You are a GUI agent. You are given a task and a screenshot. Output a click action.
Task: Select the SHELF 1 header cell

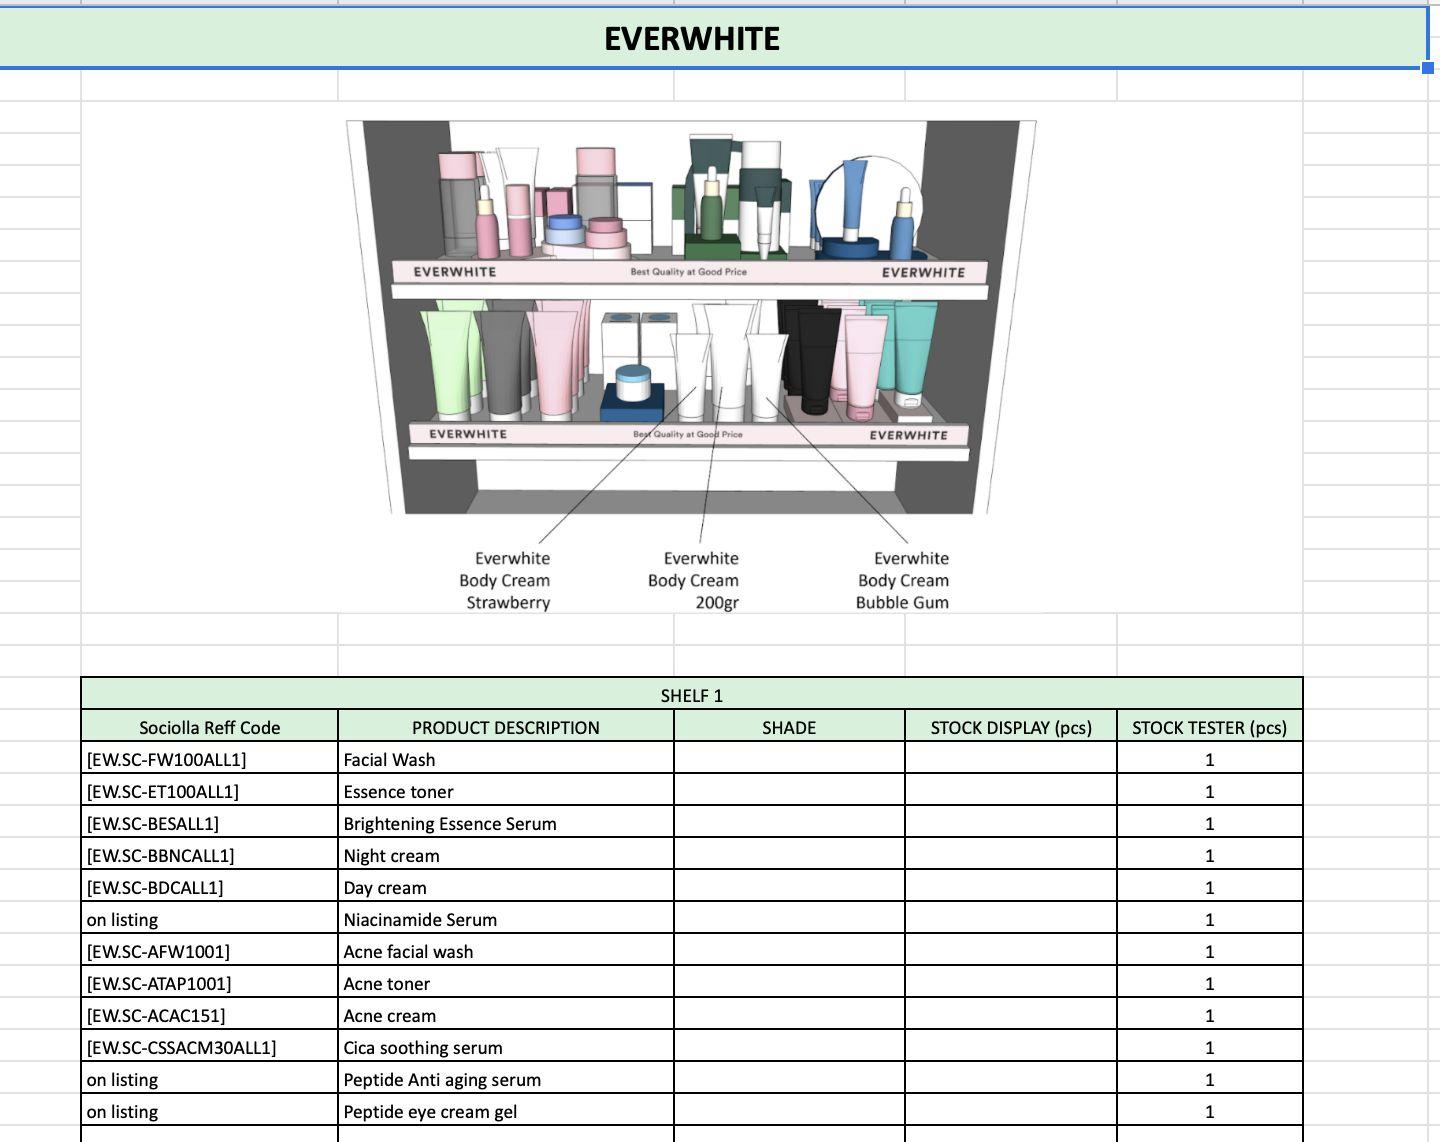pyautogui.click(x=692, y=695)
